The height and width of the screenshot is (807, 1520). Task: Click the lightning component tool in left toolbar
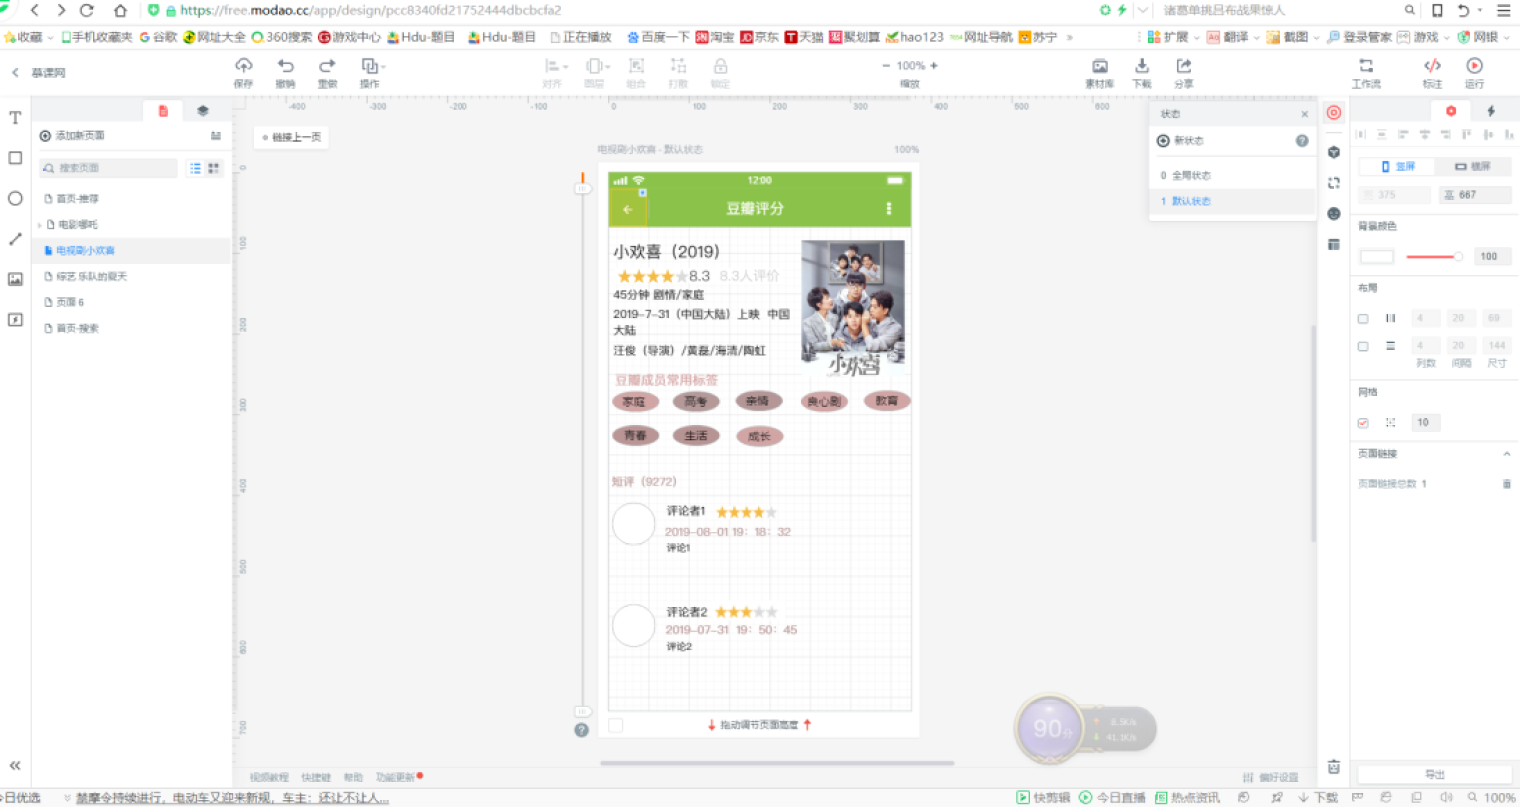coord(15,320)
